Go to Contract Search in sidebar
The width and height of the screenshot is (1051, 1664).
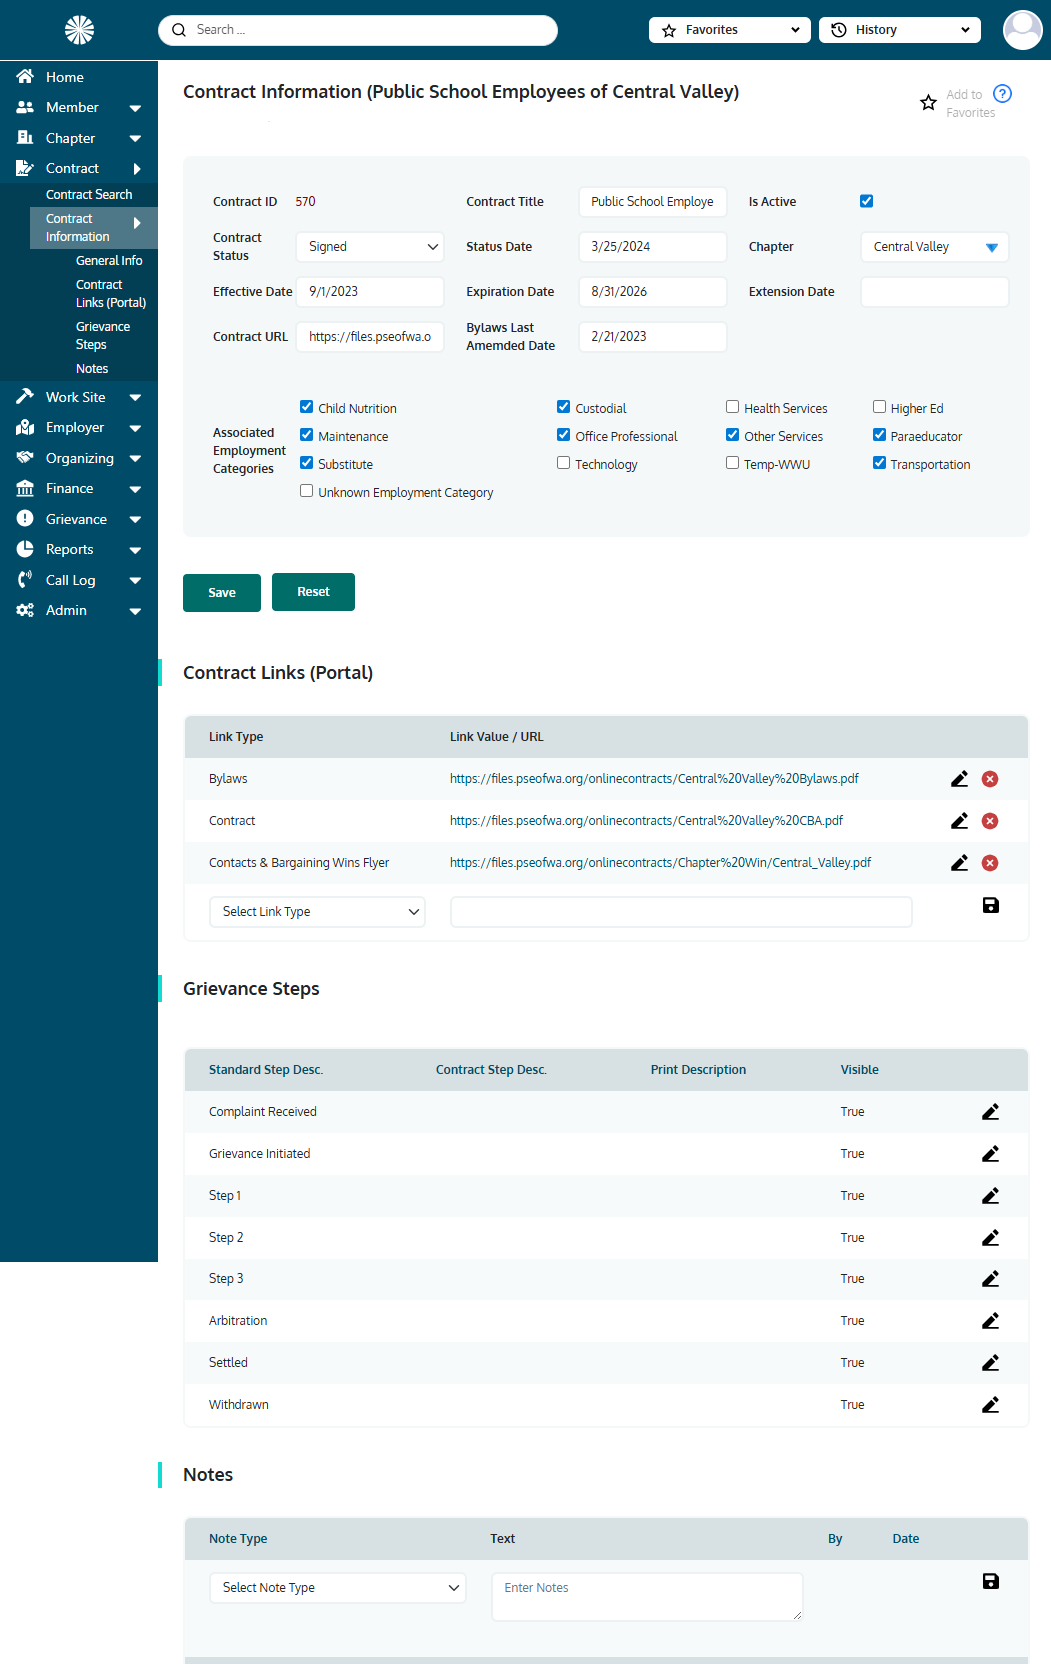(89, 195)
